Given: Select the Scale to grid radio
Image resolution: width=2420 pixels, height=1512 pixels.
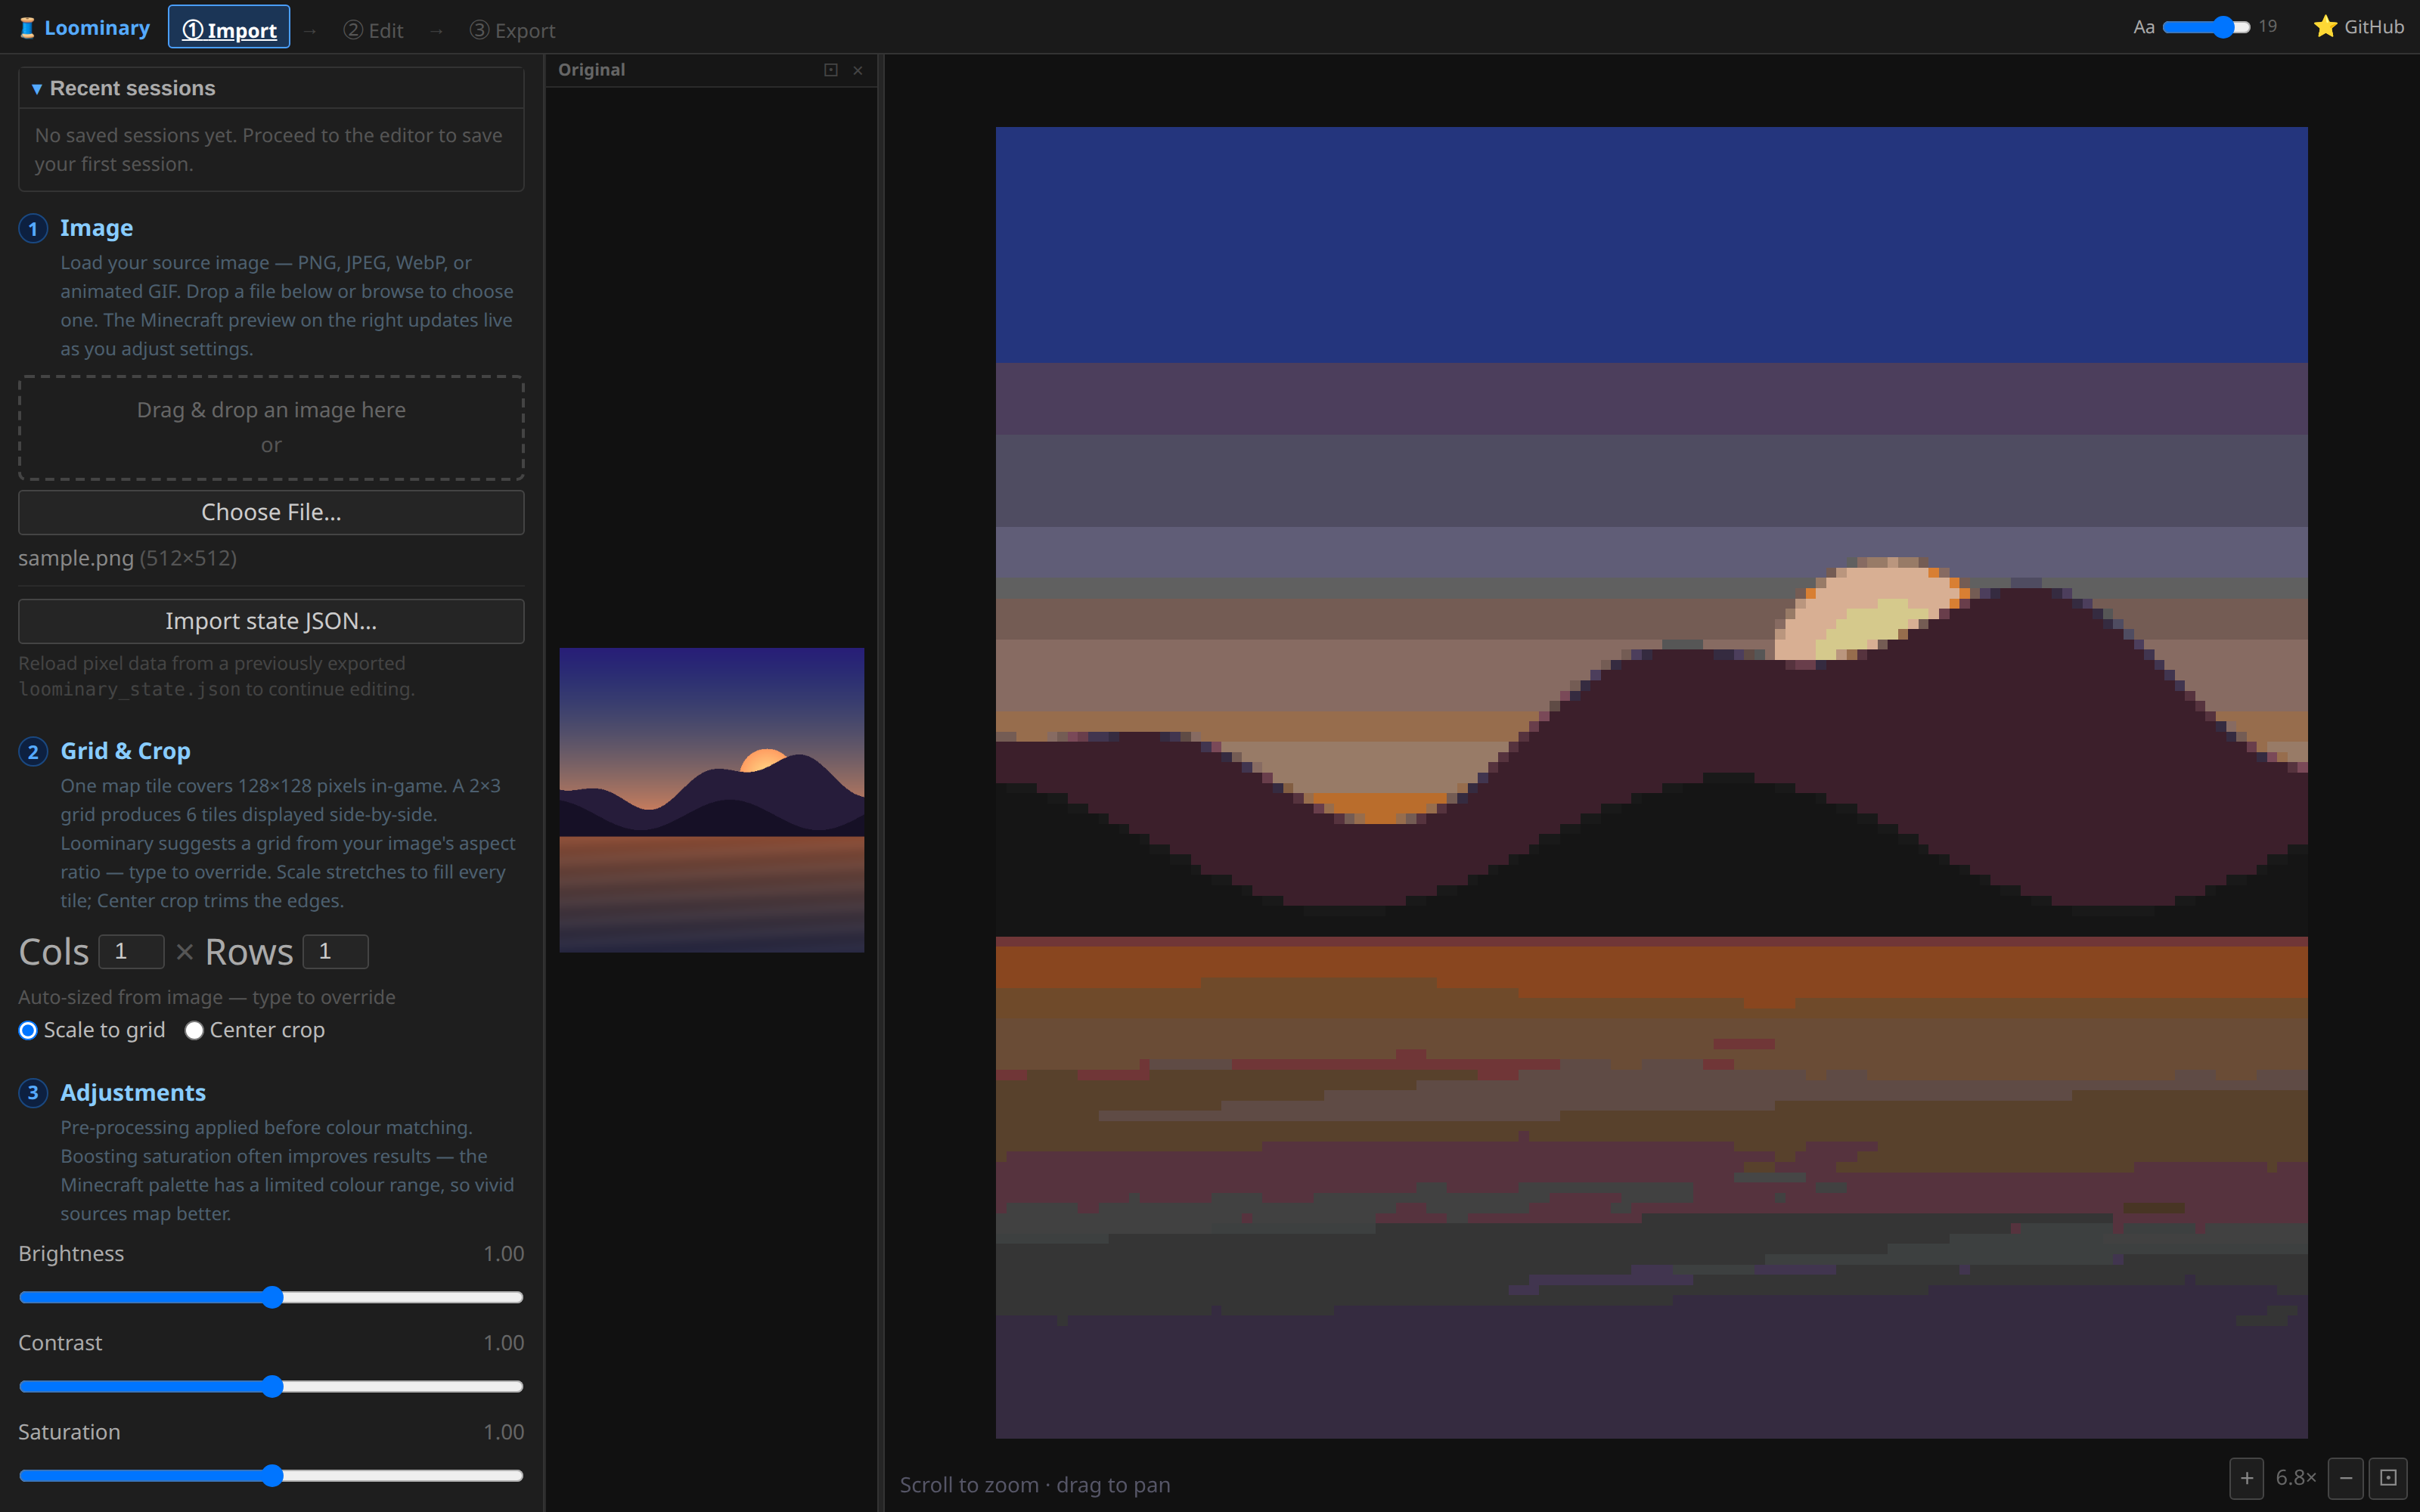Looking at the screenshot, I should tap(28, 1030).
